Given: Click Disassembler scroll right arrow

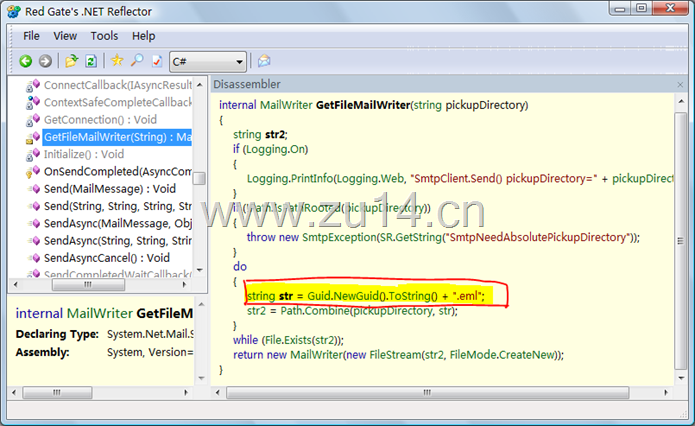Looking at the screenshot, I should point(666,392).
